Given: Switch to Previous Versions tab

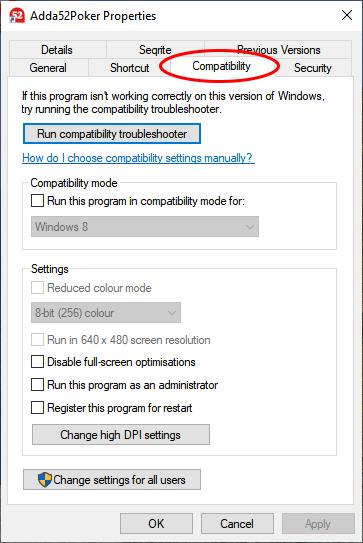Looking at the screenshot, I should 278,50.
